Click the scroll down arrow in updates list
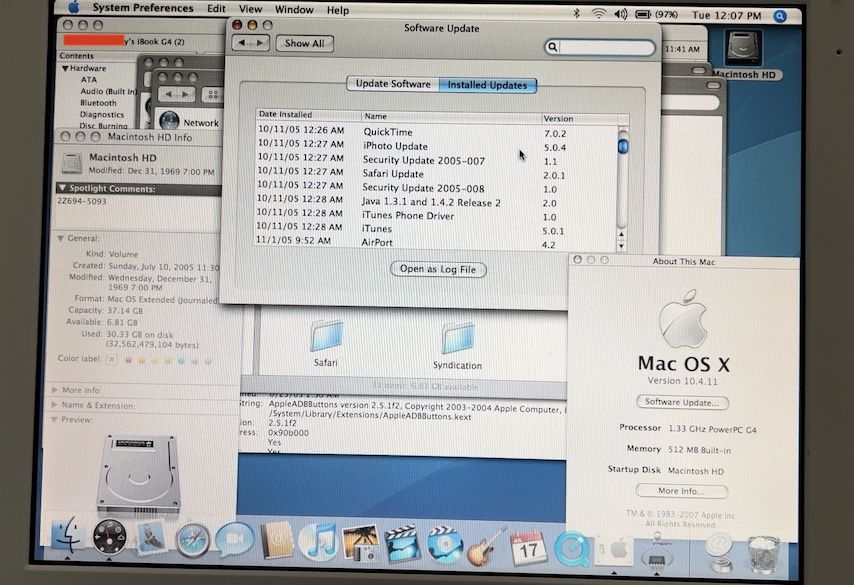854x585 pixels. point(621,246)
